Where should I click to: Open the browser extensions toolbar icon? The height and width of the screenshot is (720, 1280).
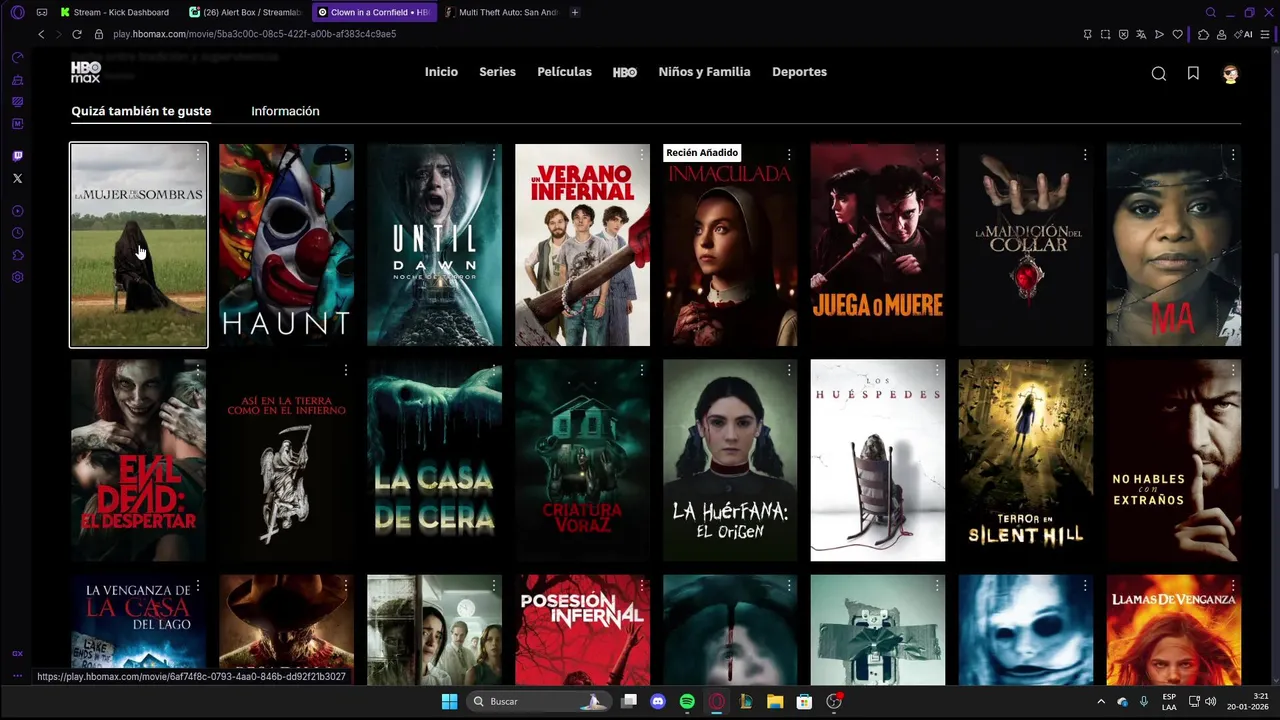coord(1203,34)
